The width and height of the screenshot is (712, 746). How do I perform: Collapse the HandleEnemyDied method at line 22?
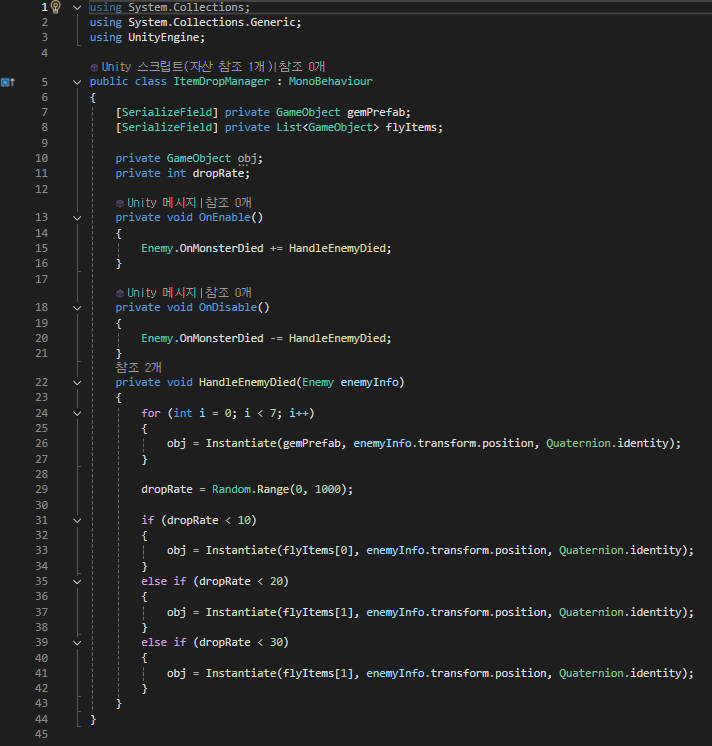click(x=77, y=383)
